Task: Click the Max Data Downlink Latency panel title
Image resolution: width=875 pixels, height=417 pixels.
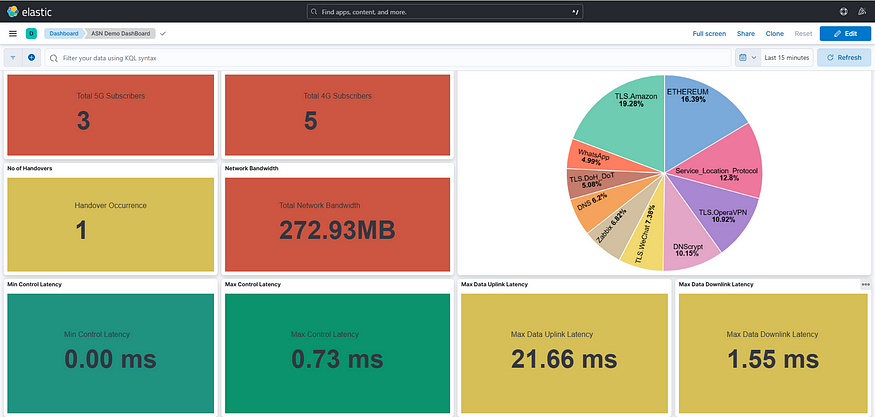Action: point(716,284)
